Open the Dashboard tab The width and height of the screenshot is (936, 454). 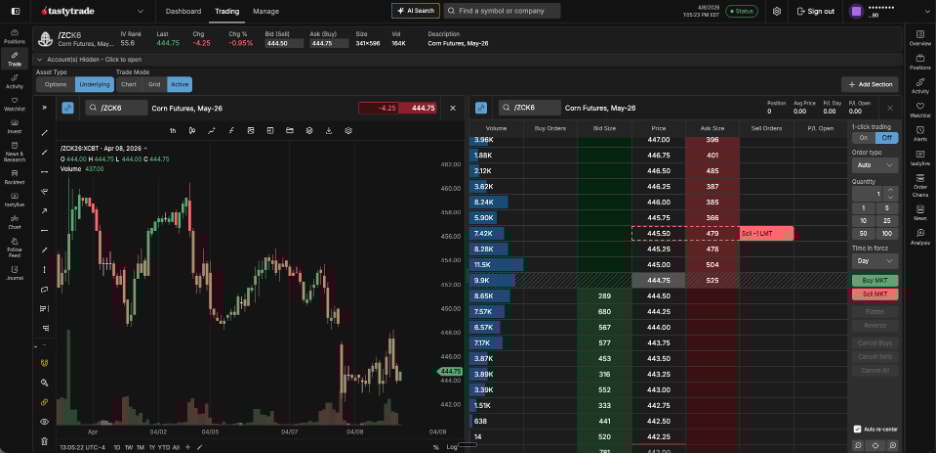(183, 11)
